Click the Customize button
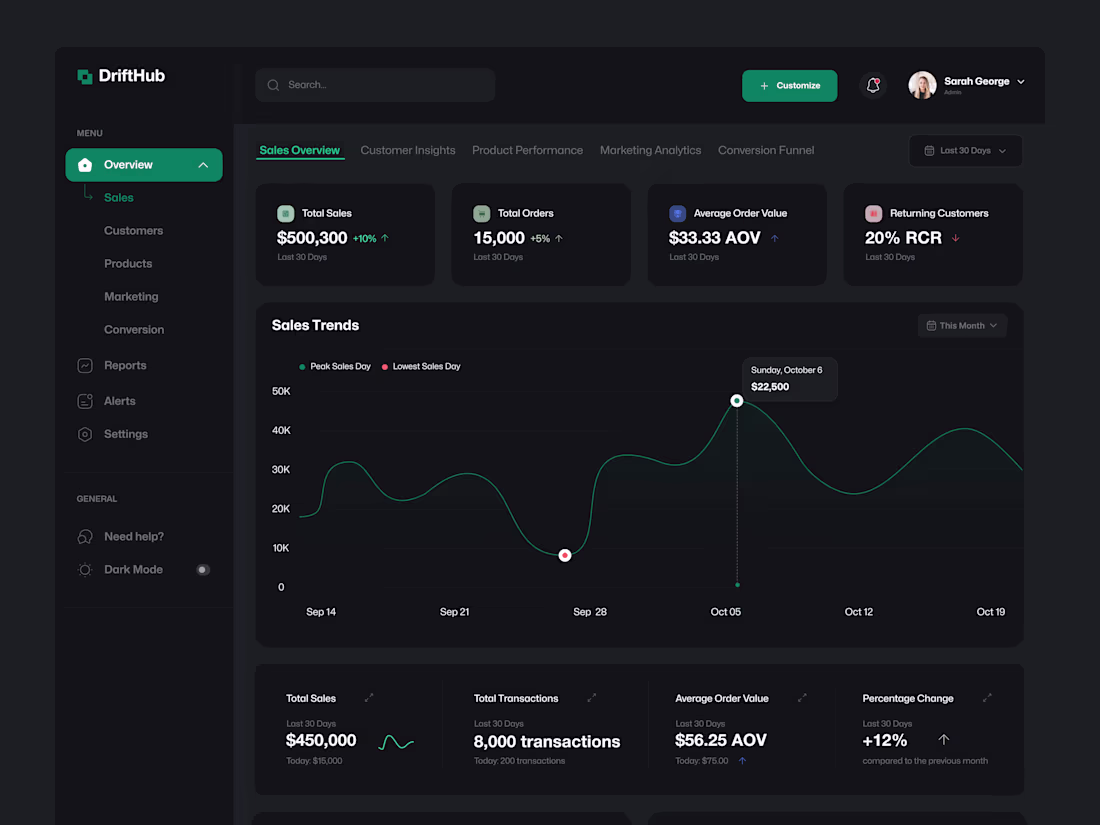This screenshot has height=825, width=1100. pos(789,86)
